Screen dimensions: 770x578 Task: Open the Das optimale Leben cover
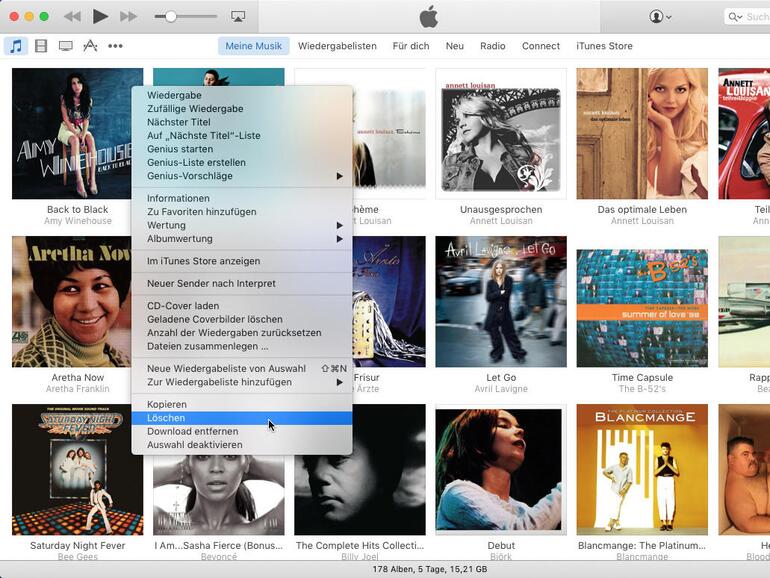(642, 134)
